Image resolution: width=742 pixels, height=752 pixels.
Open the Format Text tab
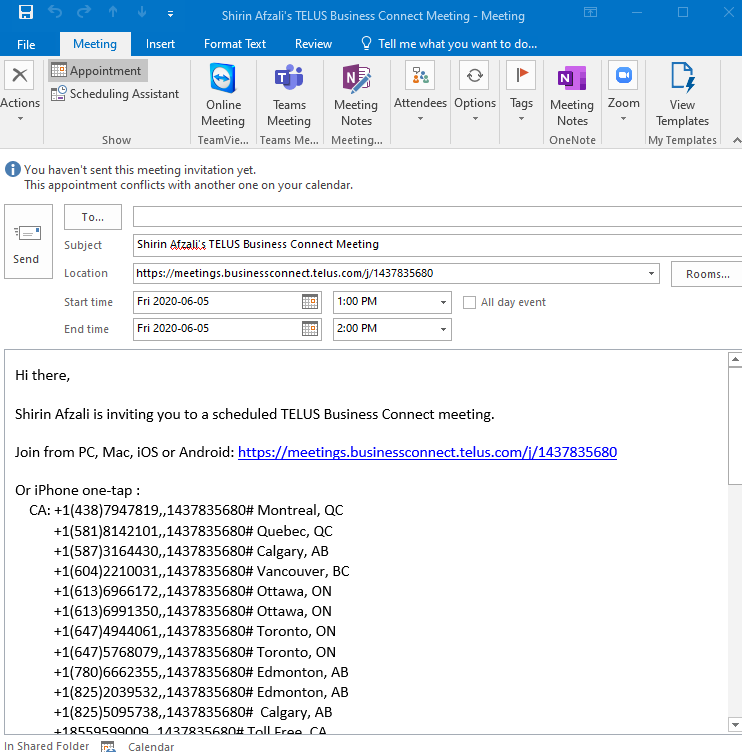[x=235, y=44]
